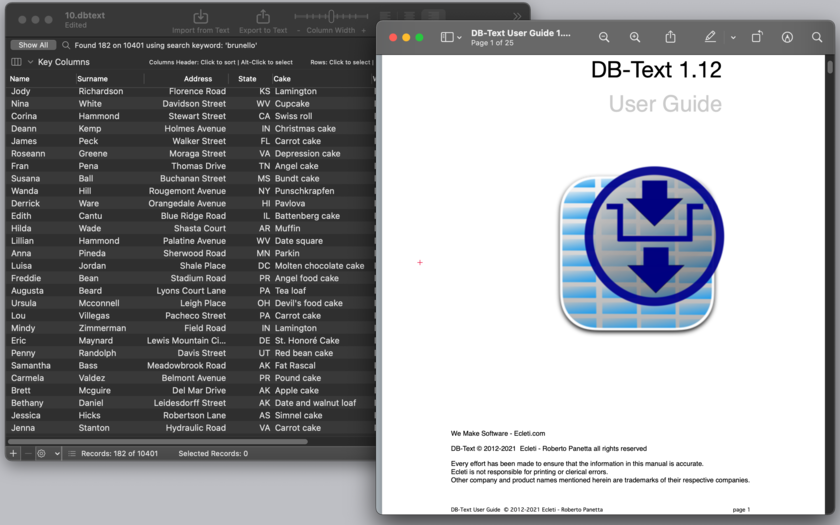The image size is (840, 525).
Task: Zoom in the PDF in Preview
Action: [x=635, y=37]
